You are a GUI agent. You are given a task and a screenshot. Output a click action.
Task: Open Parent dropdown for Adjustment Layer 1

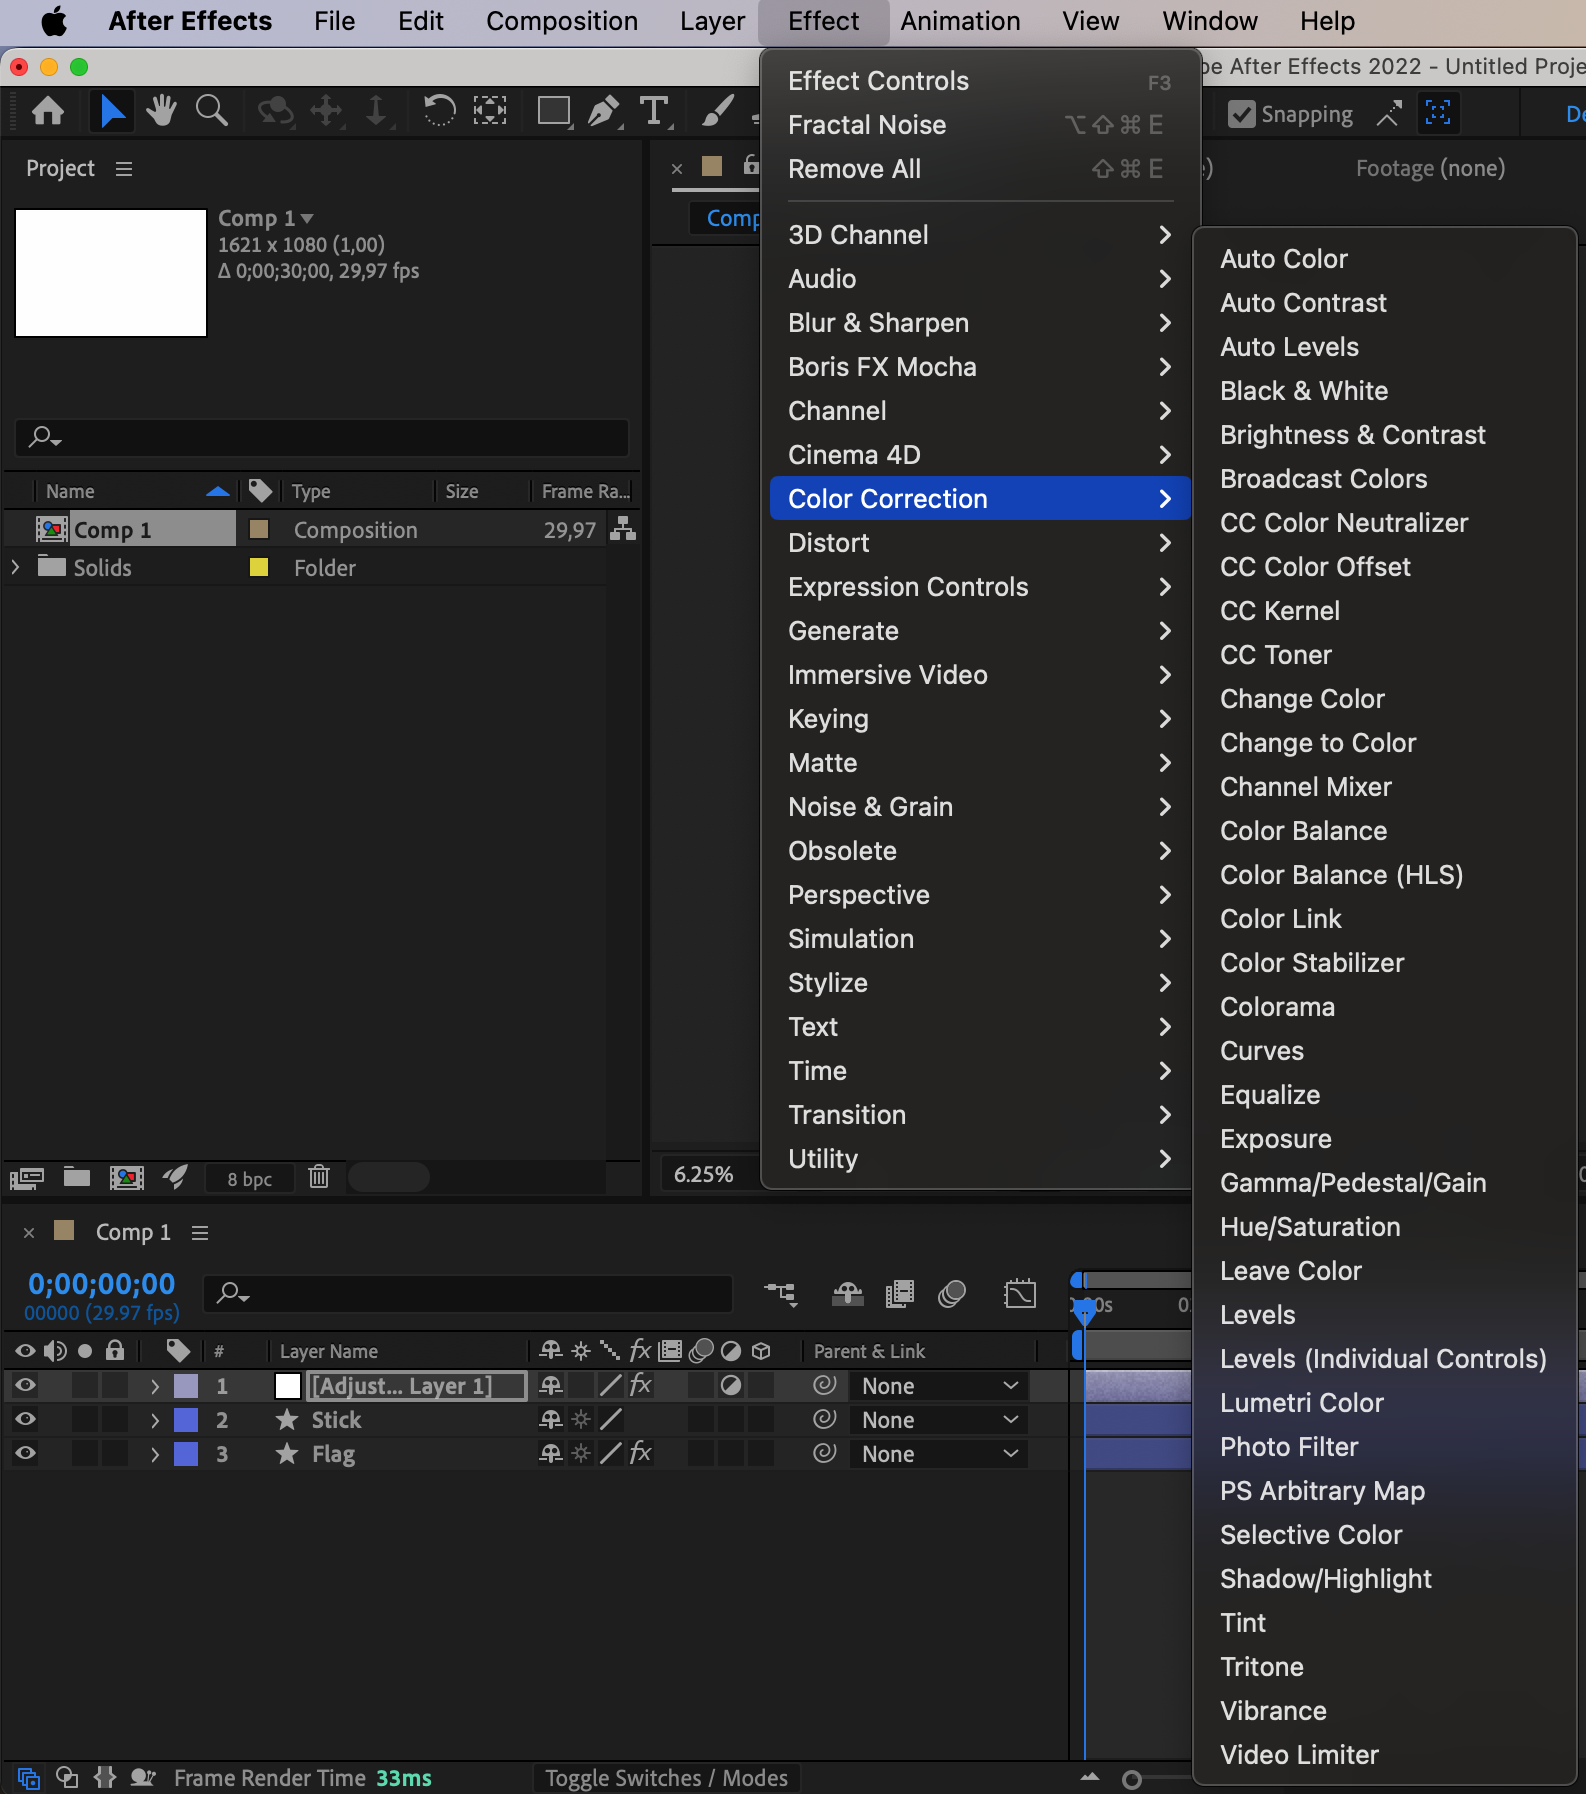(x=939, y=1386)
